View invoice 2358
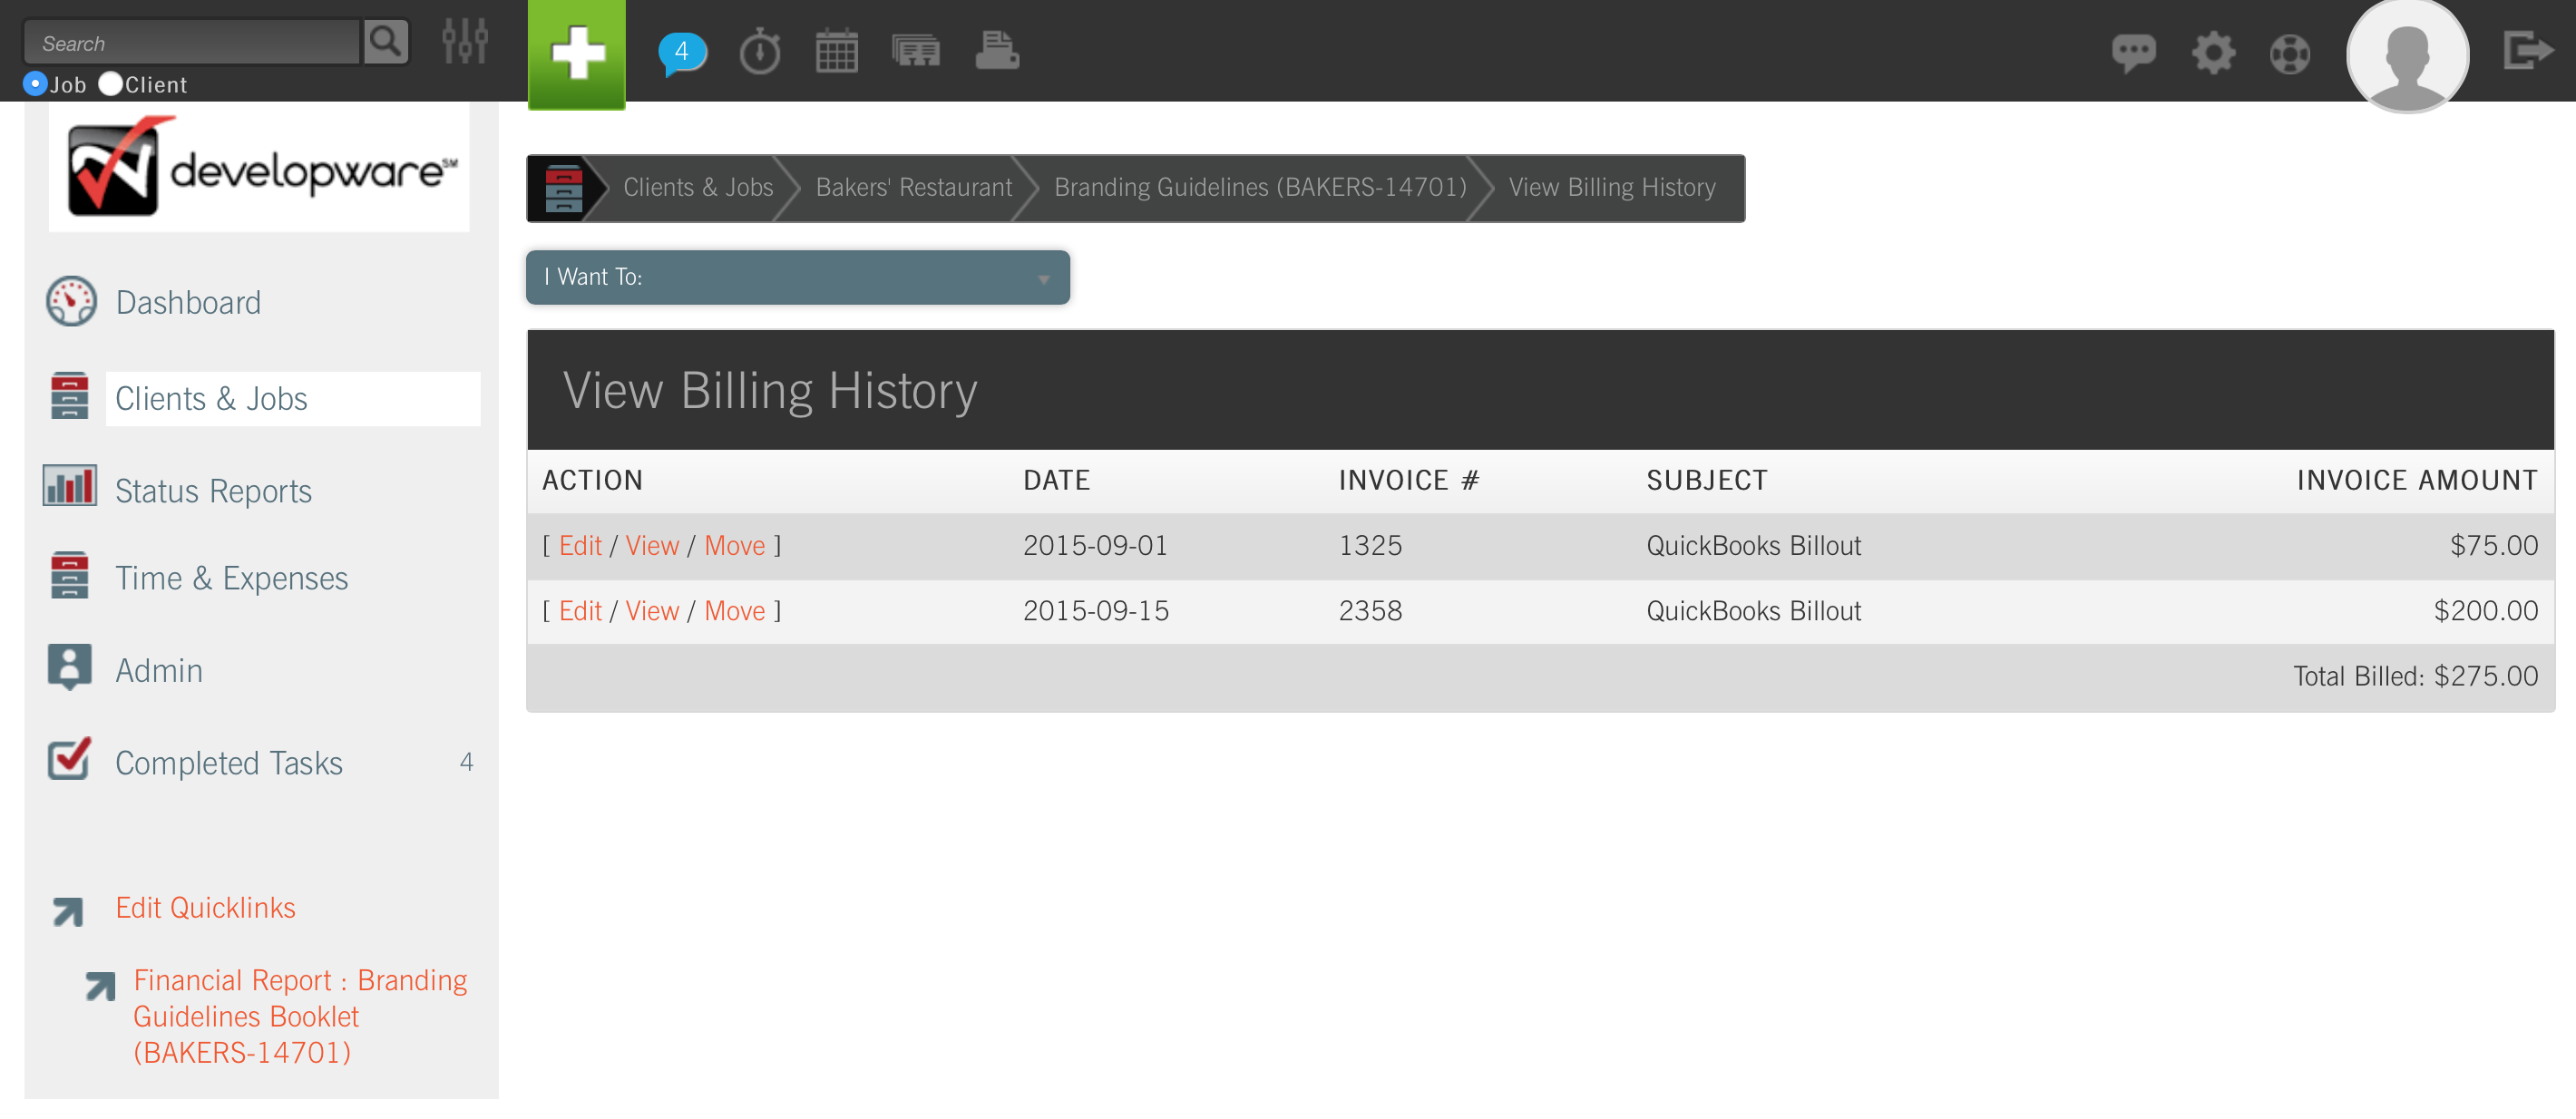The height and width of the screenshot is (1119, 2576). [652, 610]
